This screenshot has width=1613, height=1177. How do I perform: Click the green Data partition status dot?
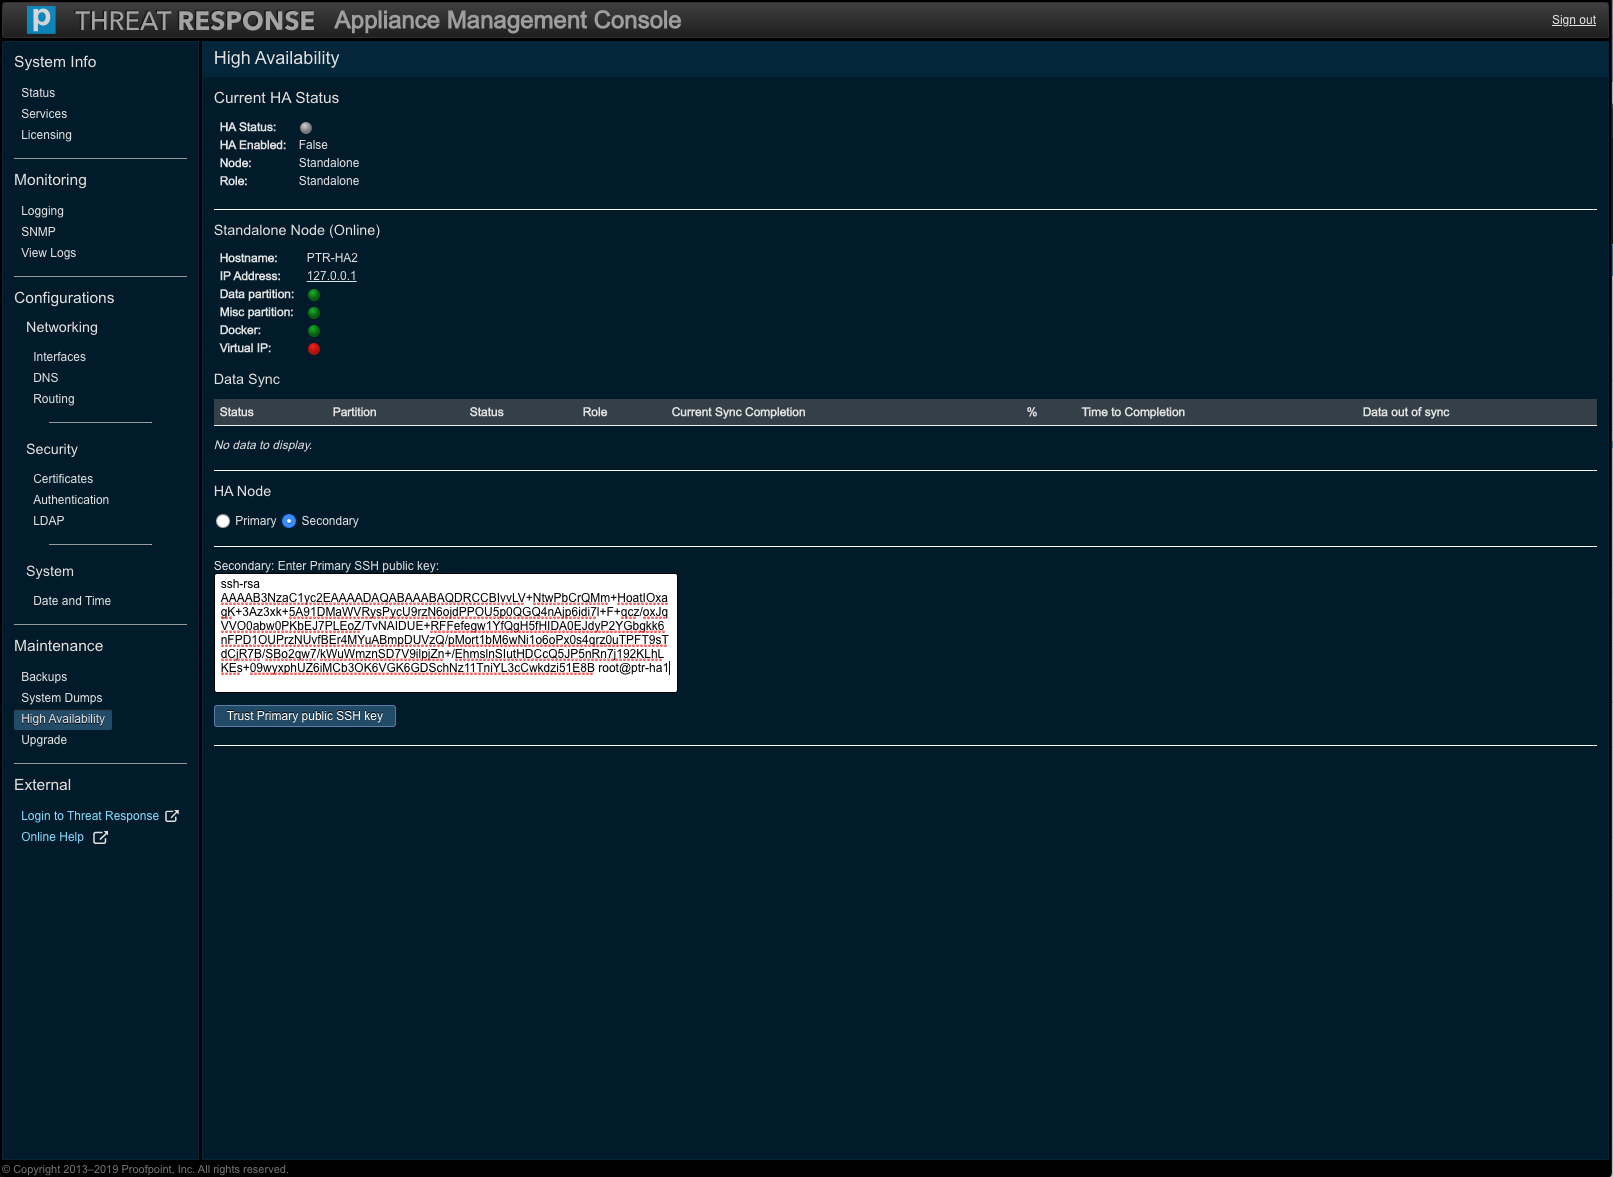tap(314, 295)
